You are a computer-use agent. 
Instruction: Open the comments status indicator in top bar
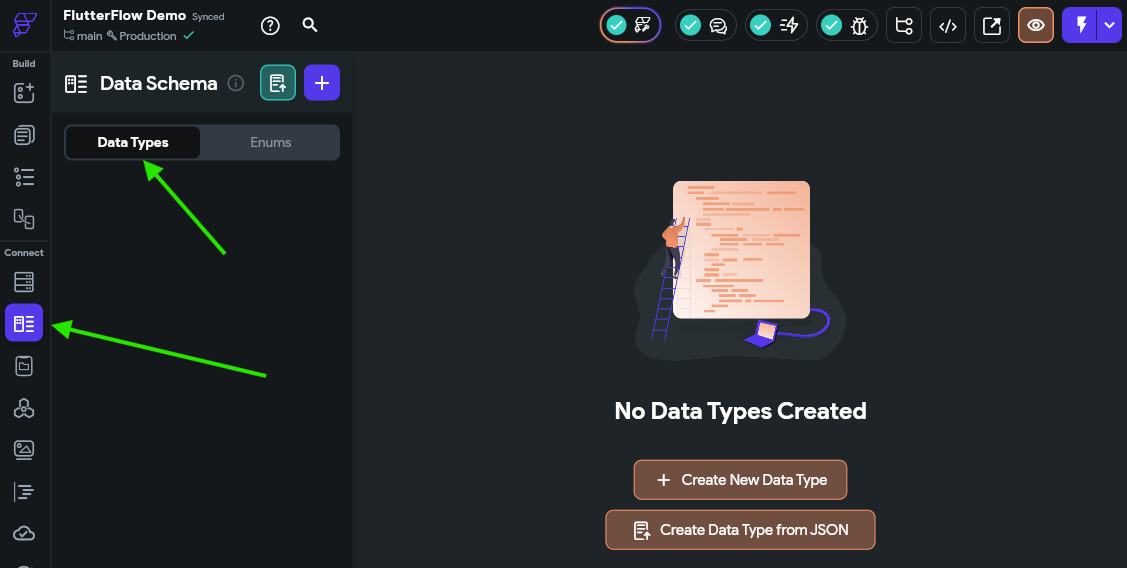[x=705, y=25]
